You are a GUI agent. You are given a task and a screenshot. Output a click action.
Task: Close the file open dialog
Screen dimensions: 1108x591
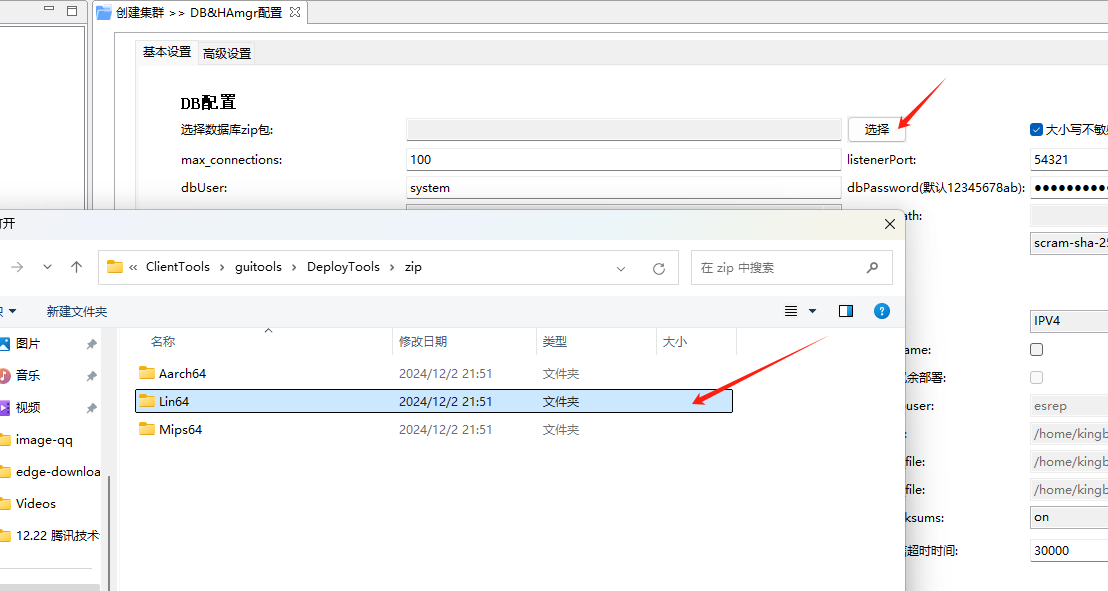tap(889, 225)
